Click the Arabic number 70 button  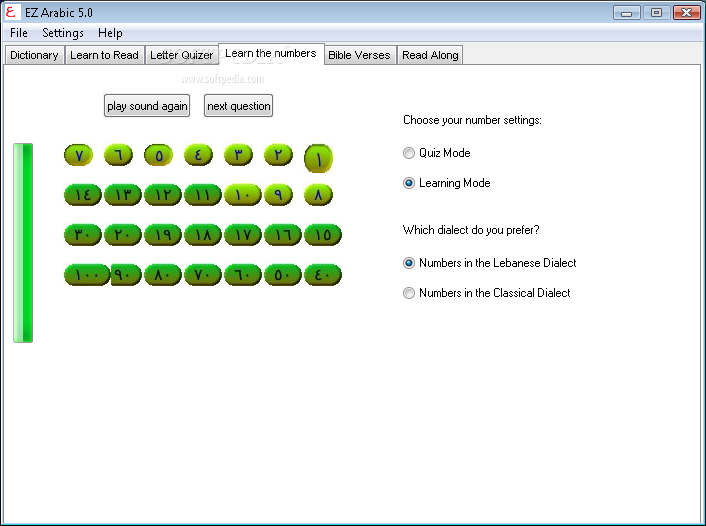(203, 275)
